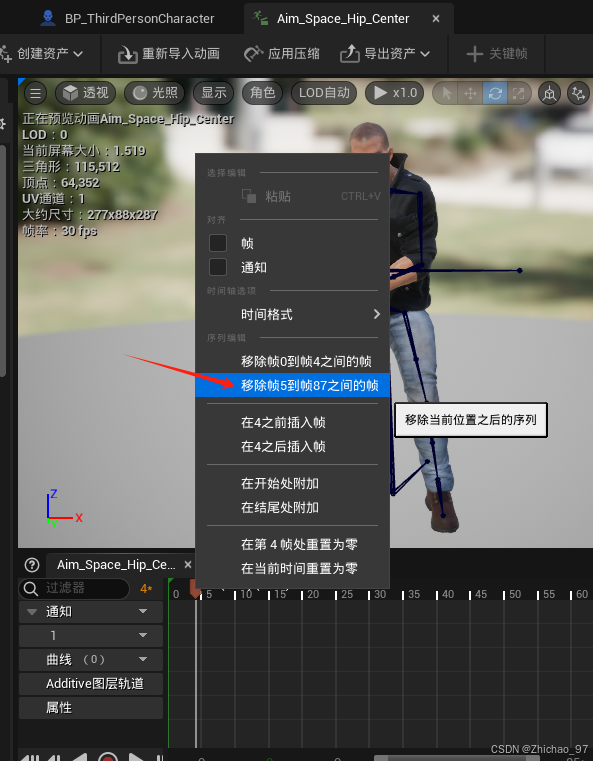This screenshot has width=593, height=761.
Task: Toggle the 通知 snap checkbox in menu
Action: point(218,267)
